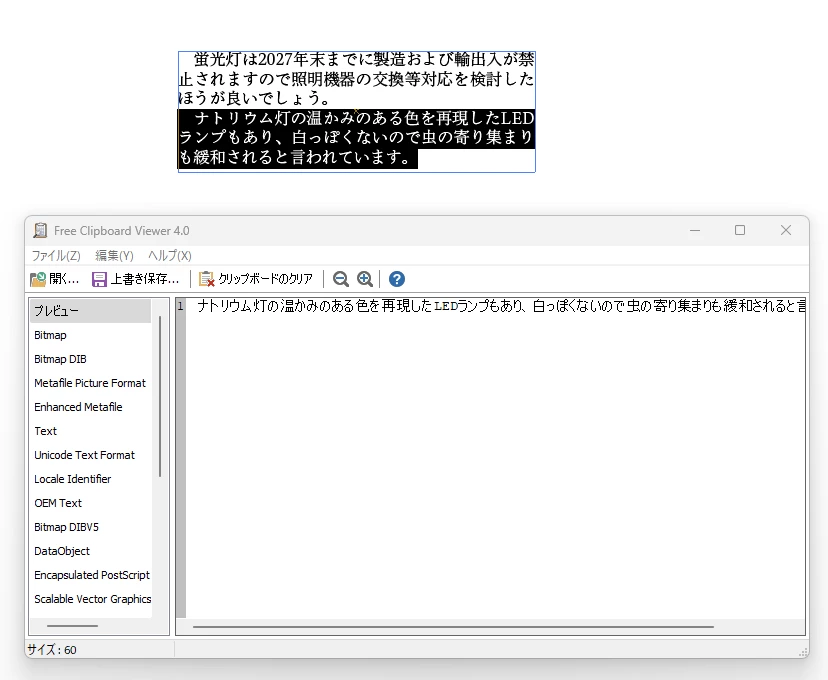Click the 蛍光灯は2027年末 paragraph in document
Viewport: 828px width, 680px height.
point(356,79)
